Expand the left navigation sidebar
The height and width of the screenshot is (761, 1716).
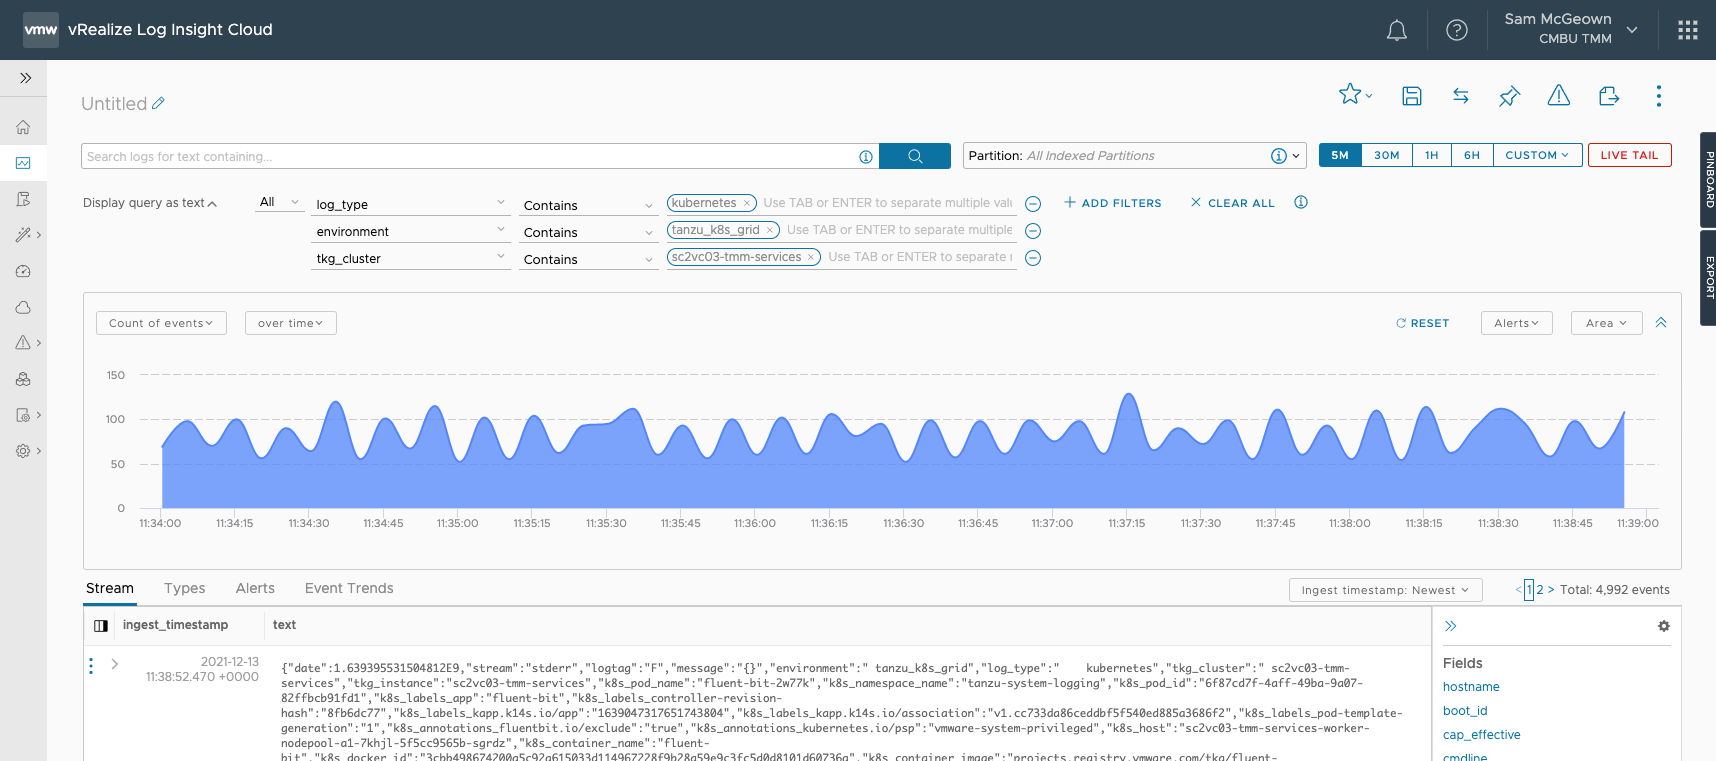25,78
